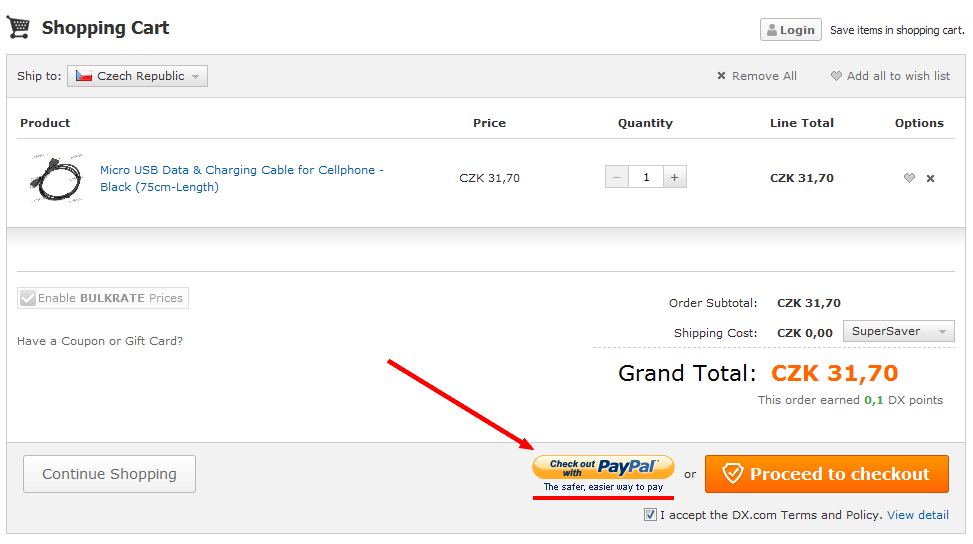Remove the Micro USB cable with the X icon
Image resolution: width=973 pixels, height=544 pixels.
tap(930, 179)
